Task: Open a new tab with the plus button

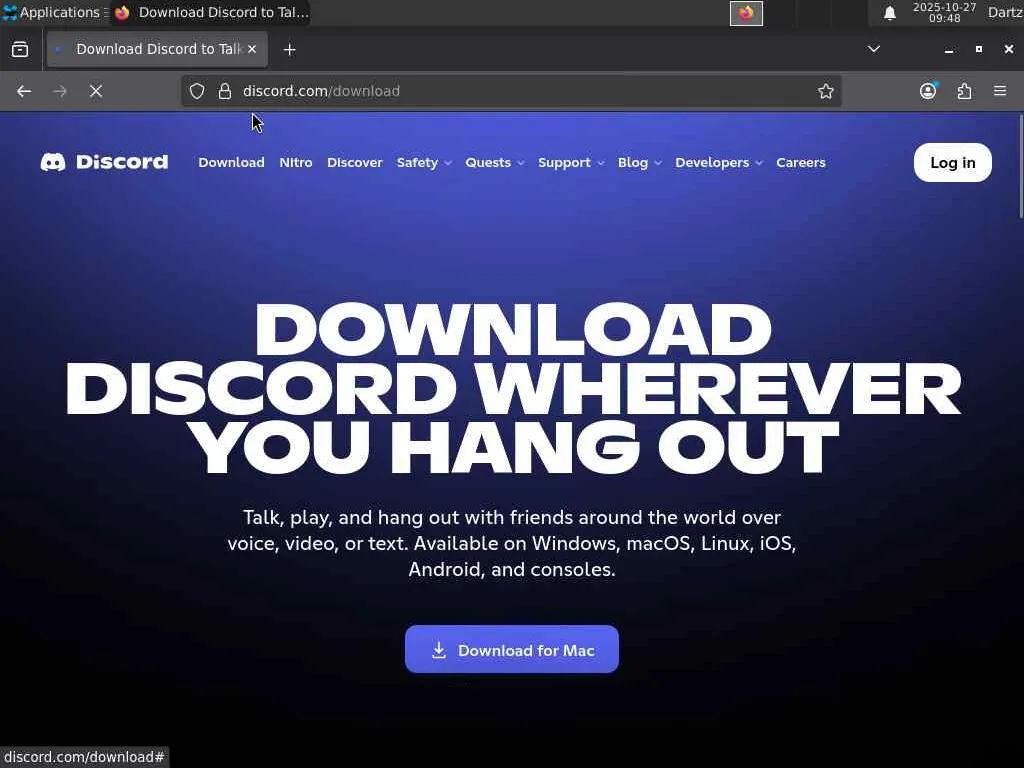Action: point(289,50)
